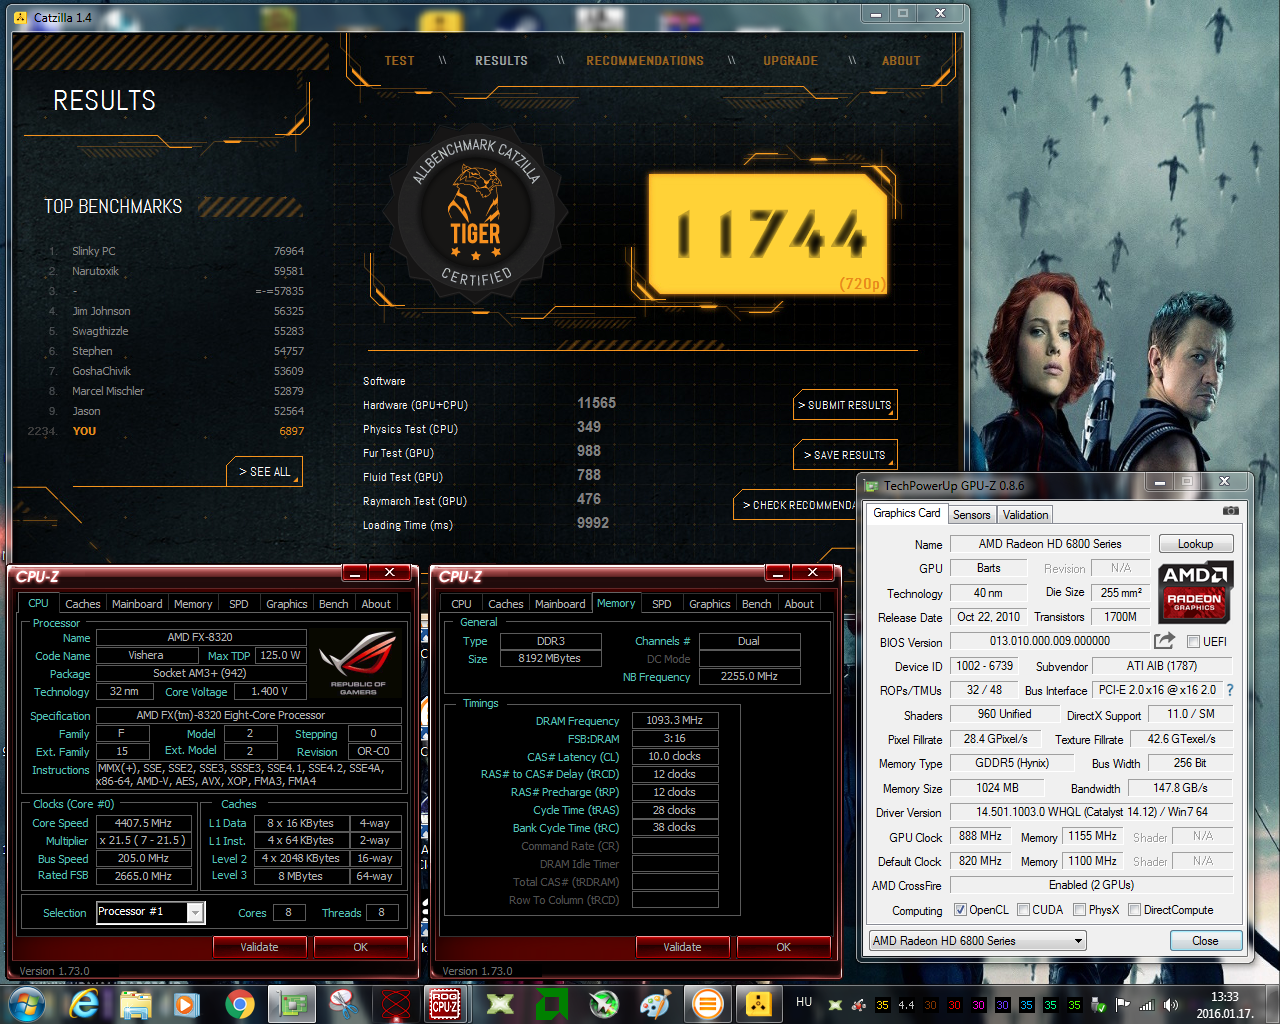The image size is (1280, 1024).
Task: Switch to the TEST tab in Catzilla
Action: 399,61
